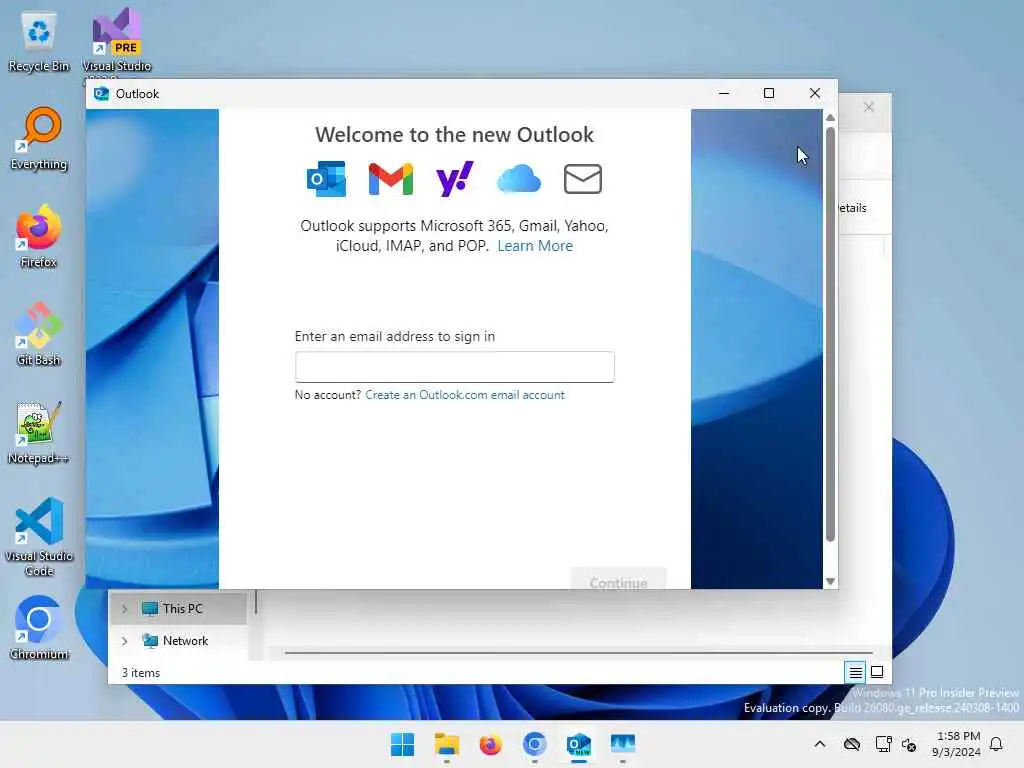This screenshot has height=768, width=1024.
Task: Select the Everything desktop shortcut
Action: point(39,138)
